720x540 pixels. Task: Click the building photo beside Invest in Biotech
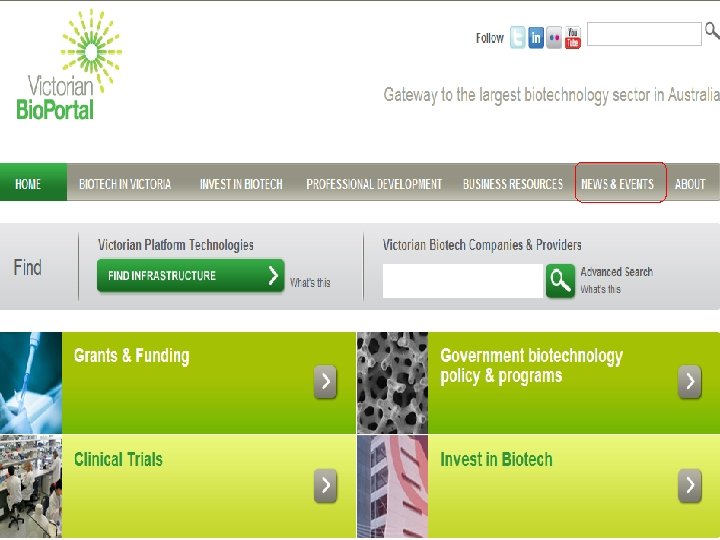point(392,486)
